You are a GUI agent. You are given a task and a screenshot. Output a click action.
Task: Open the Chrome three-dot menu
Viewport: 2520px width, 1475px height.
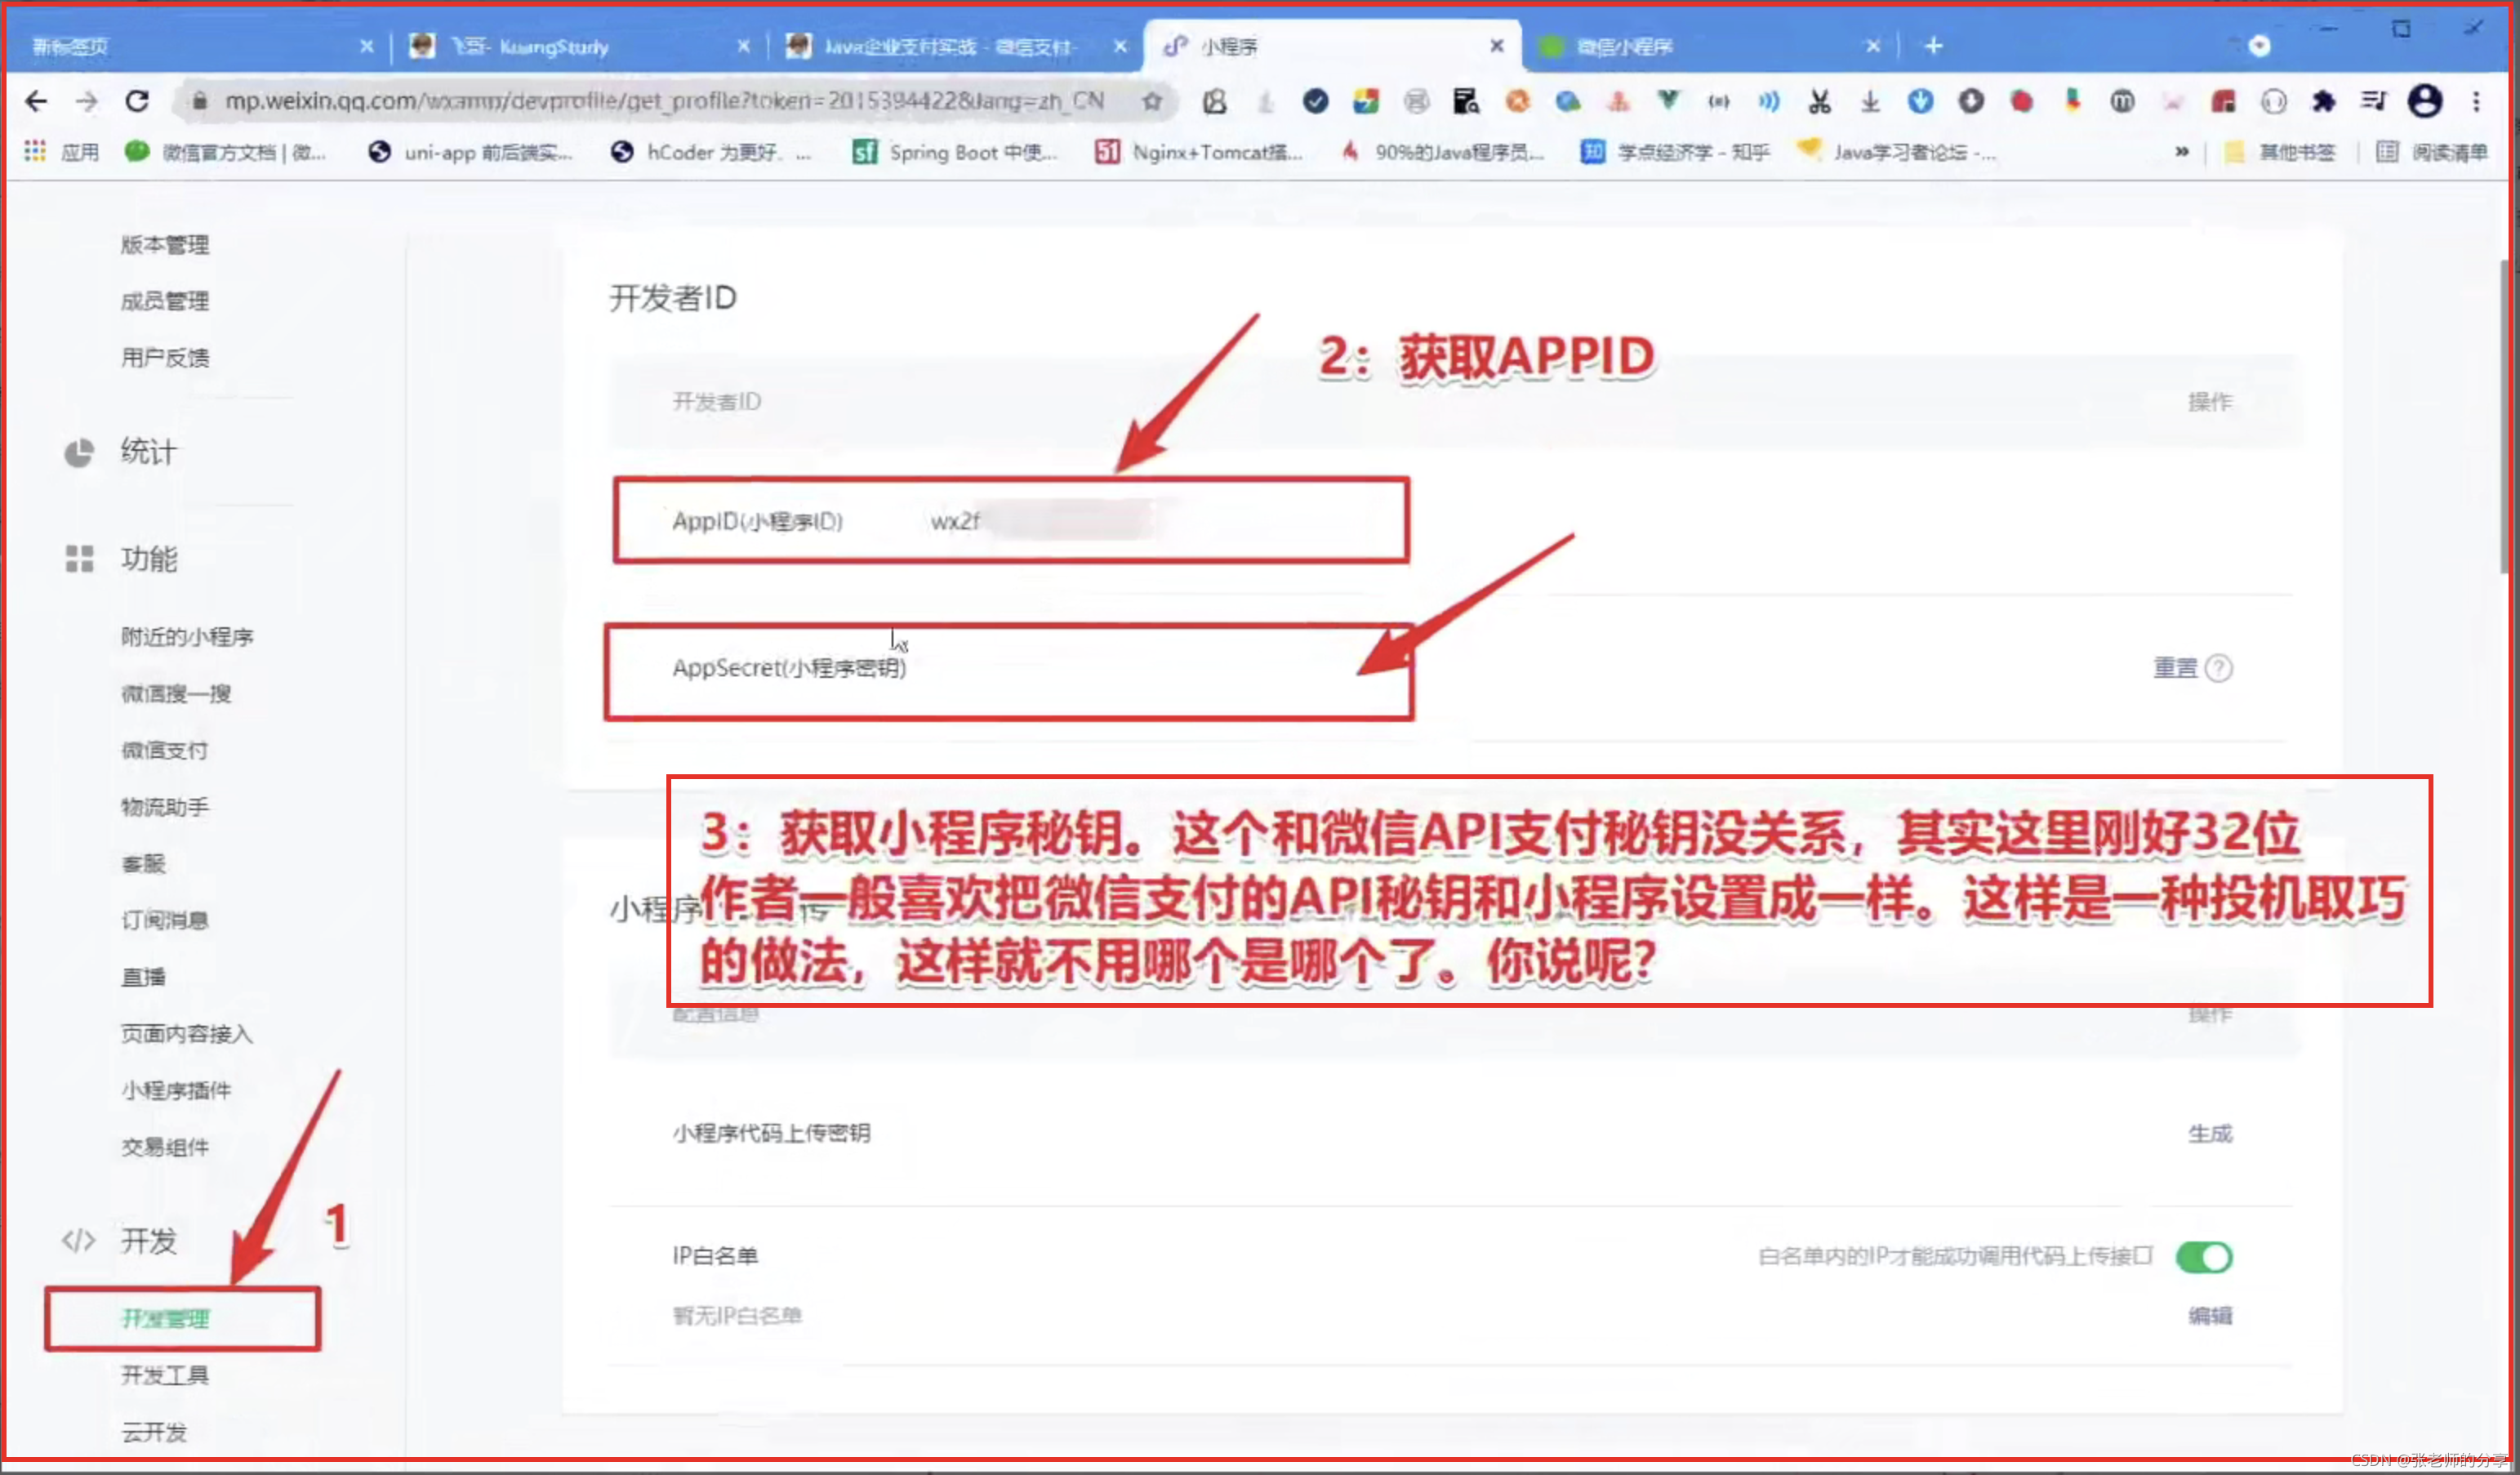(x=2476, y=101)
